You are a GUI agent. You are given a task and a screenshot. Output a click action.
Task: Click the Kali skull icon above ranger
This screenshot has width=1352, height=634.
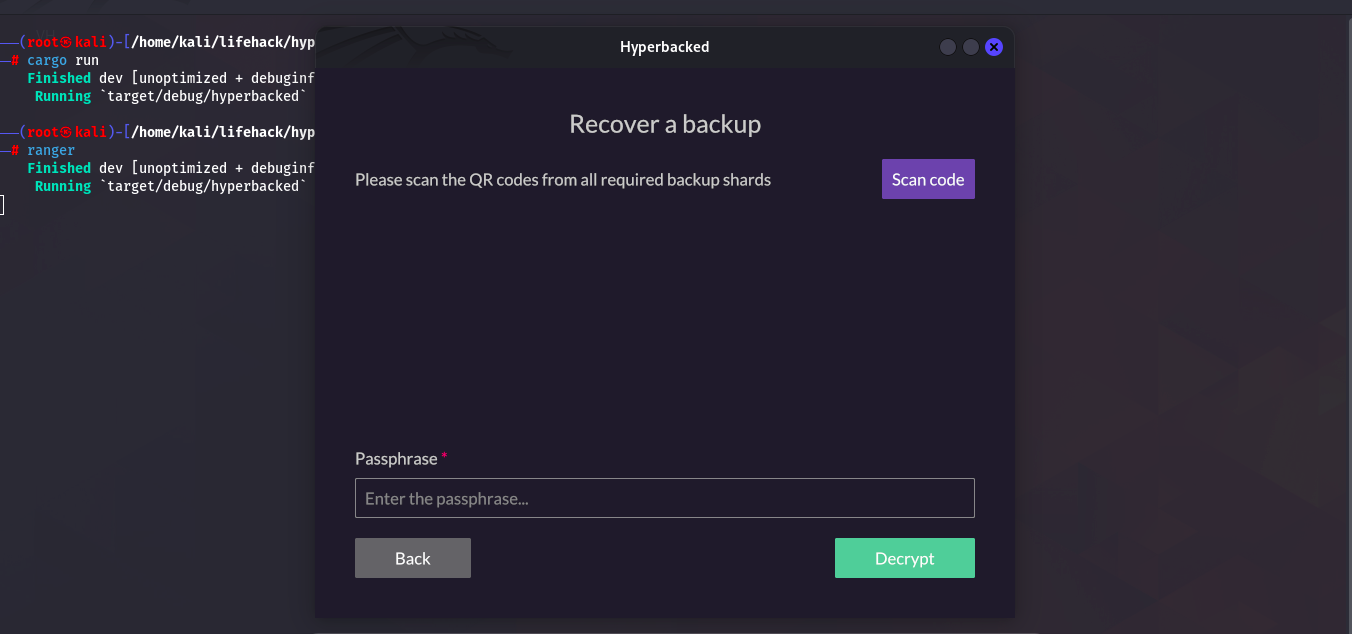click(x=67, y=132)
